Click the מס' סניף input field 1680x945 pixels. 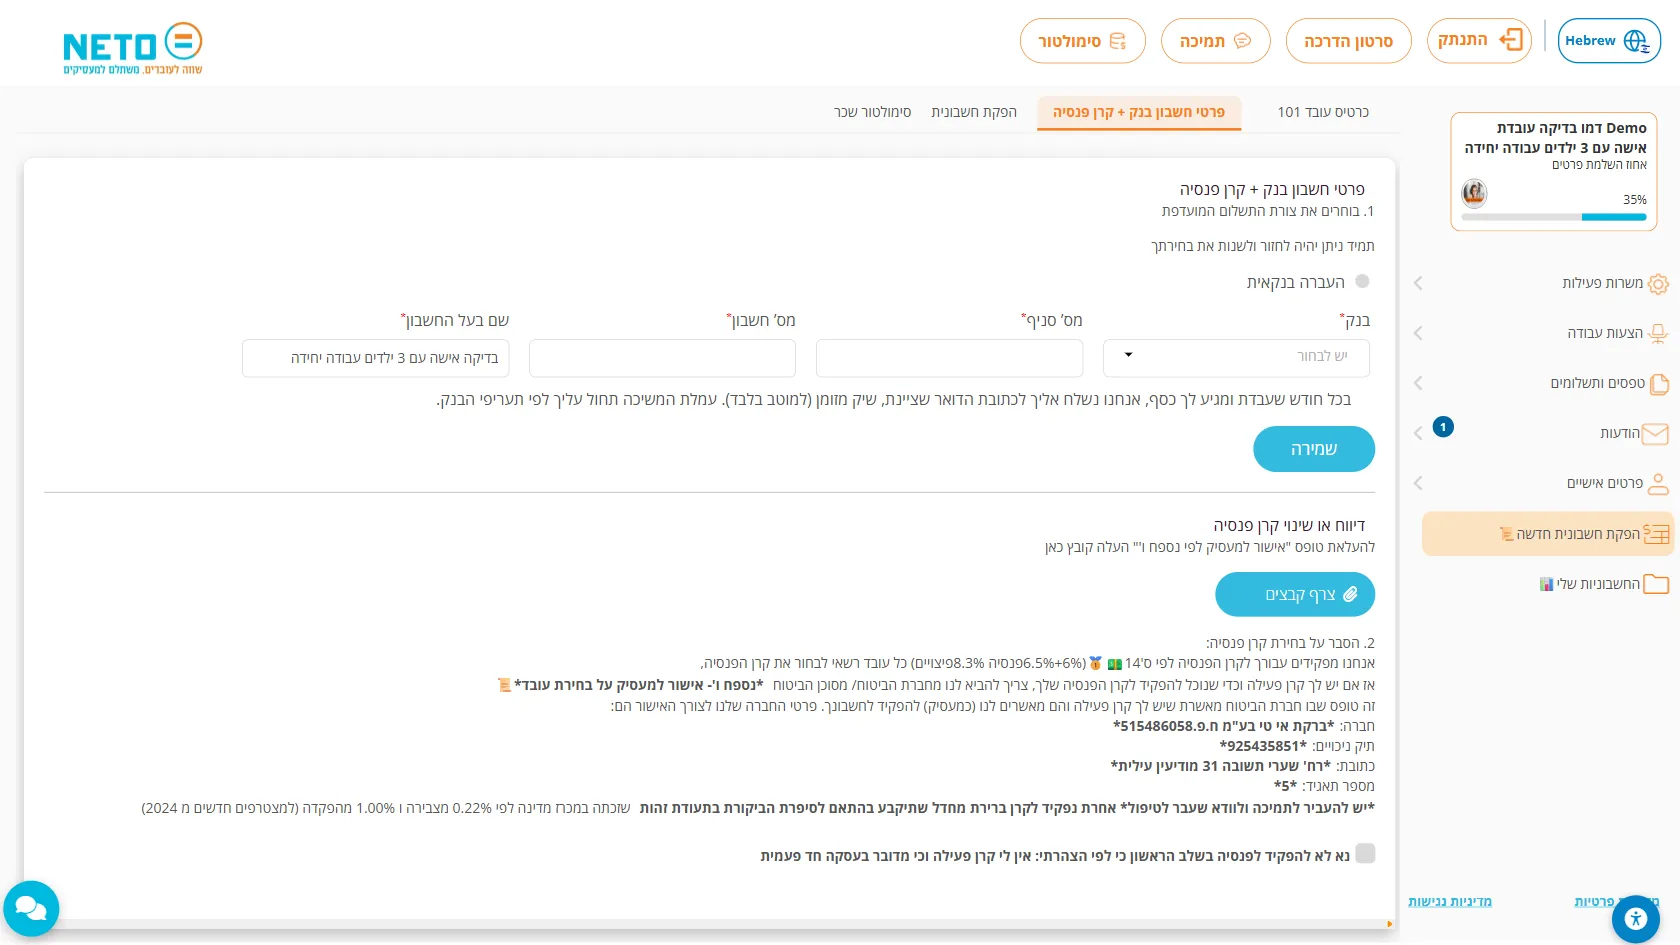pyautogui.click(x=949, y=358)
